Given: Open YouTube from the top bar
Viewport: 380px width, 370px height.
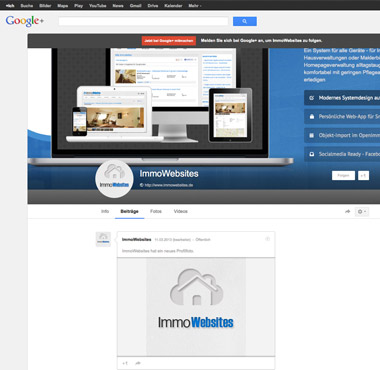Looking at the screenshot, I should click(x=97, y=6).
